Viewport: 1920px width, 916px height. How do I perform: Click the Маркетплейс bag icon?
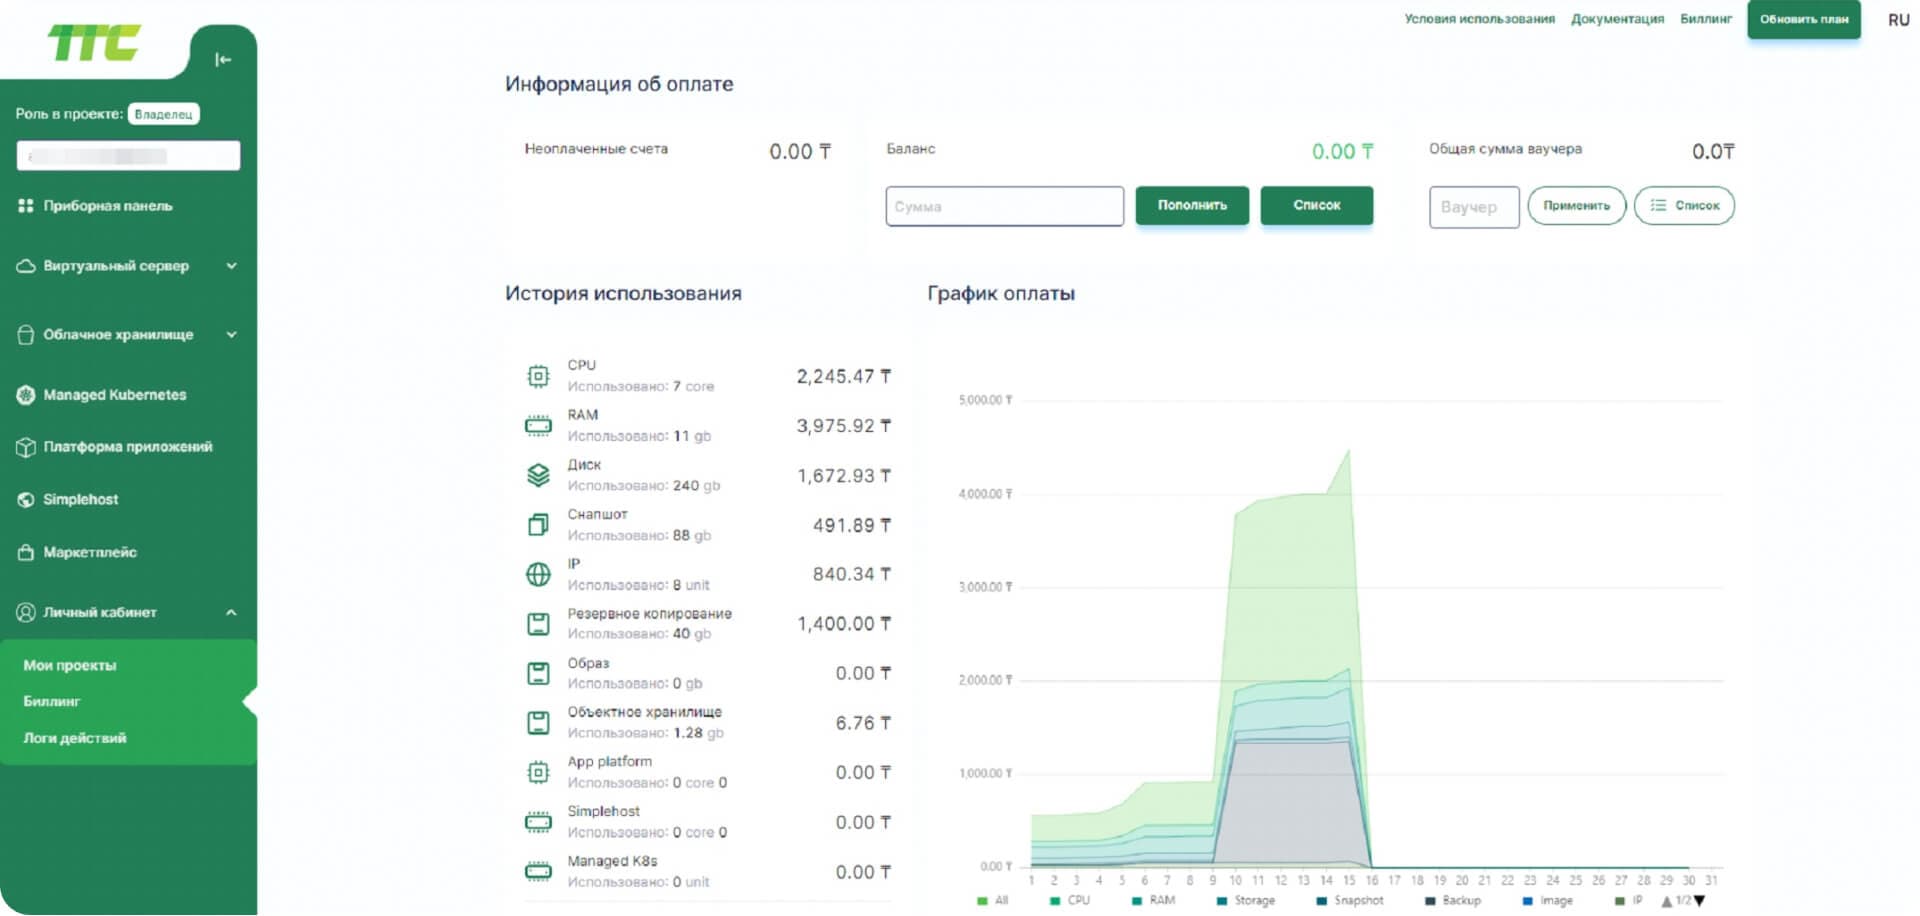pyautogui.click(x=26, y=552)
